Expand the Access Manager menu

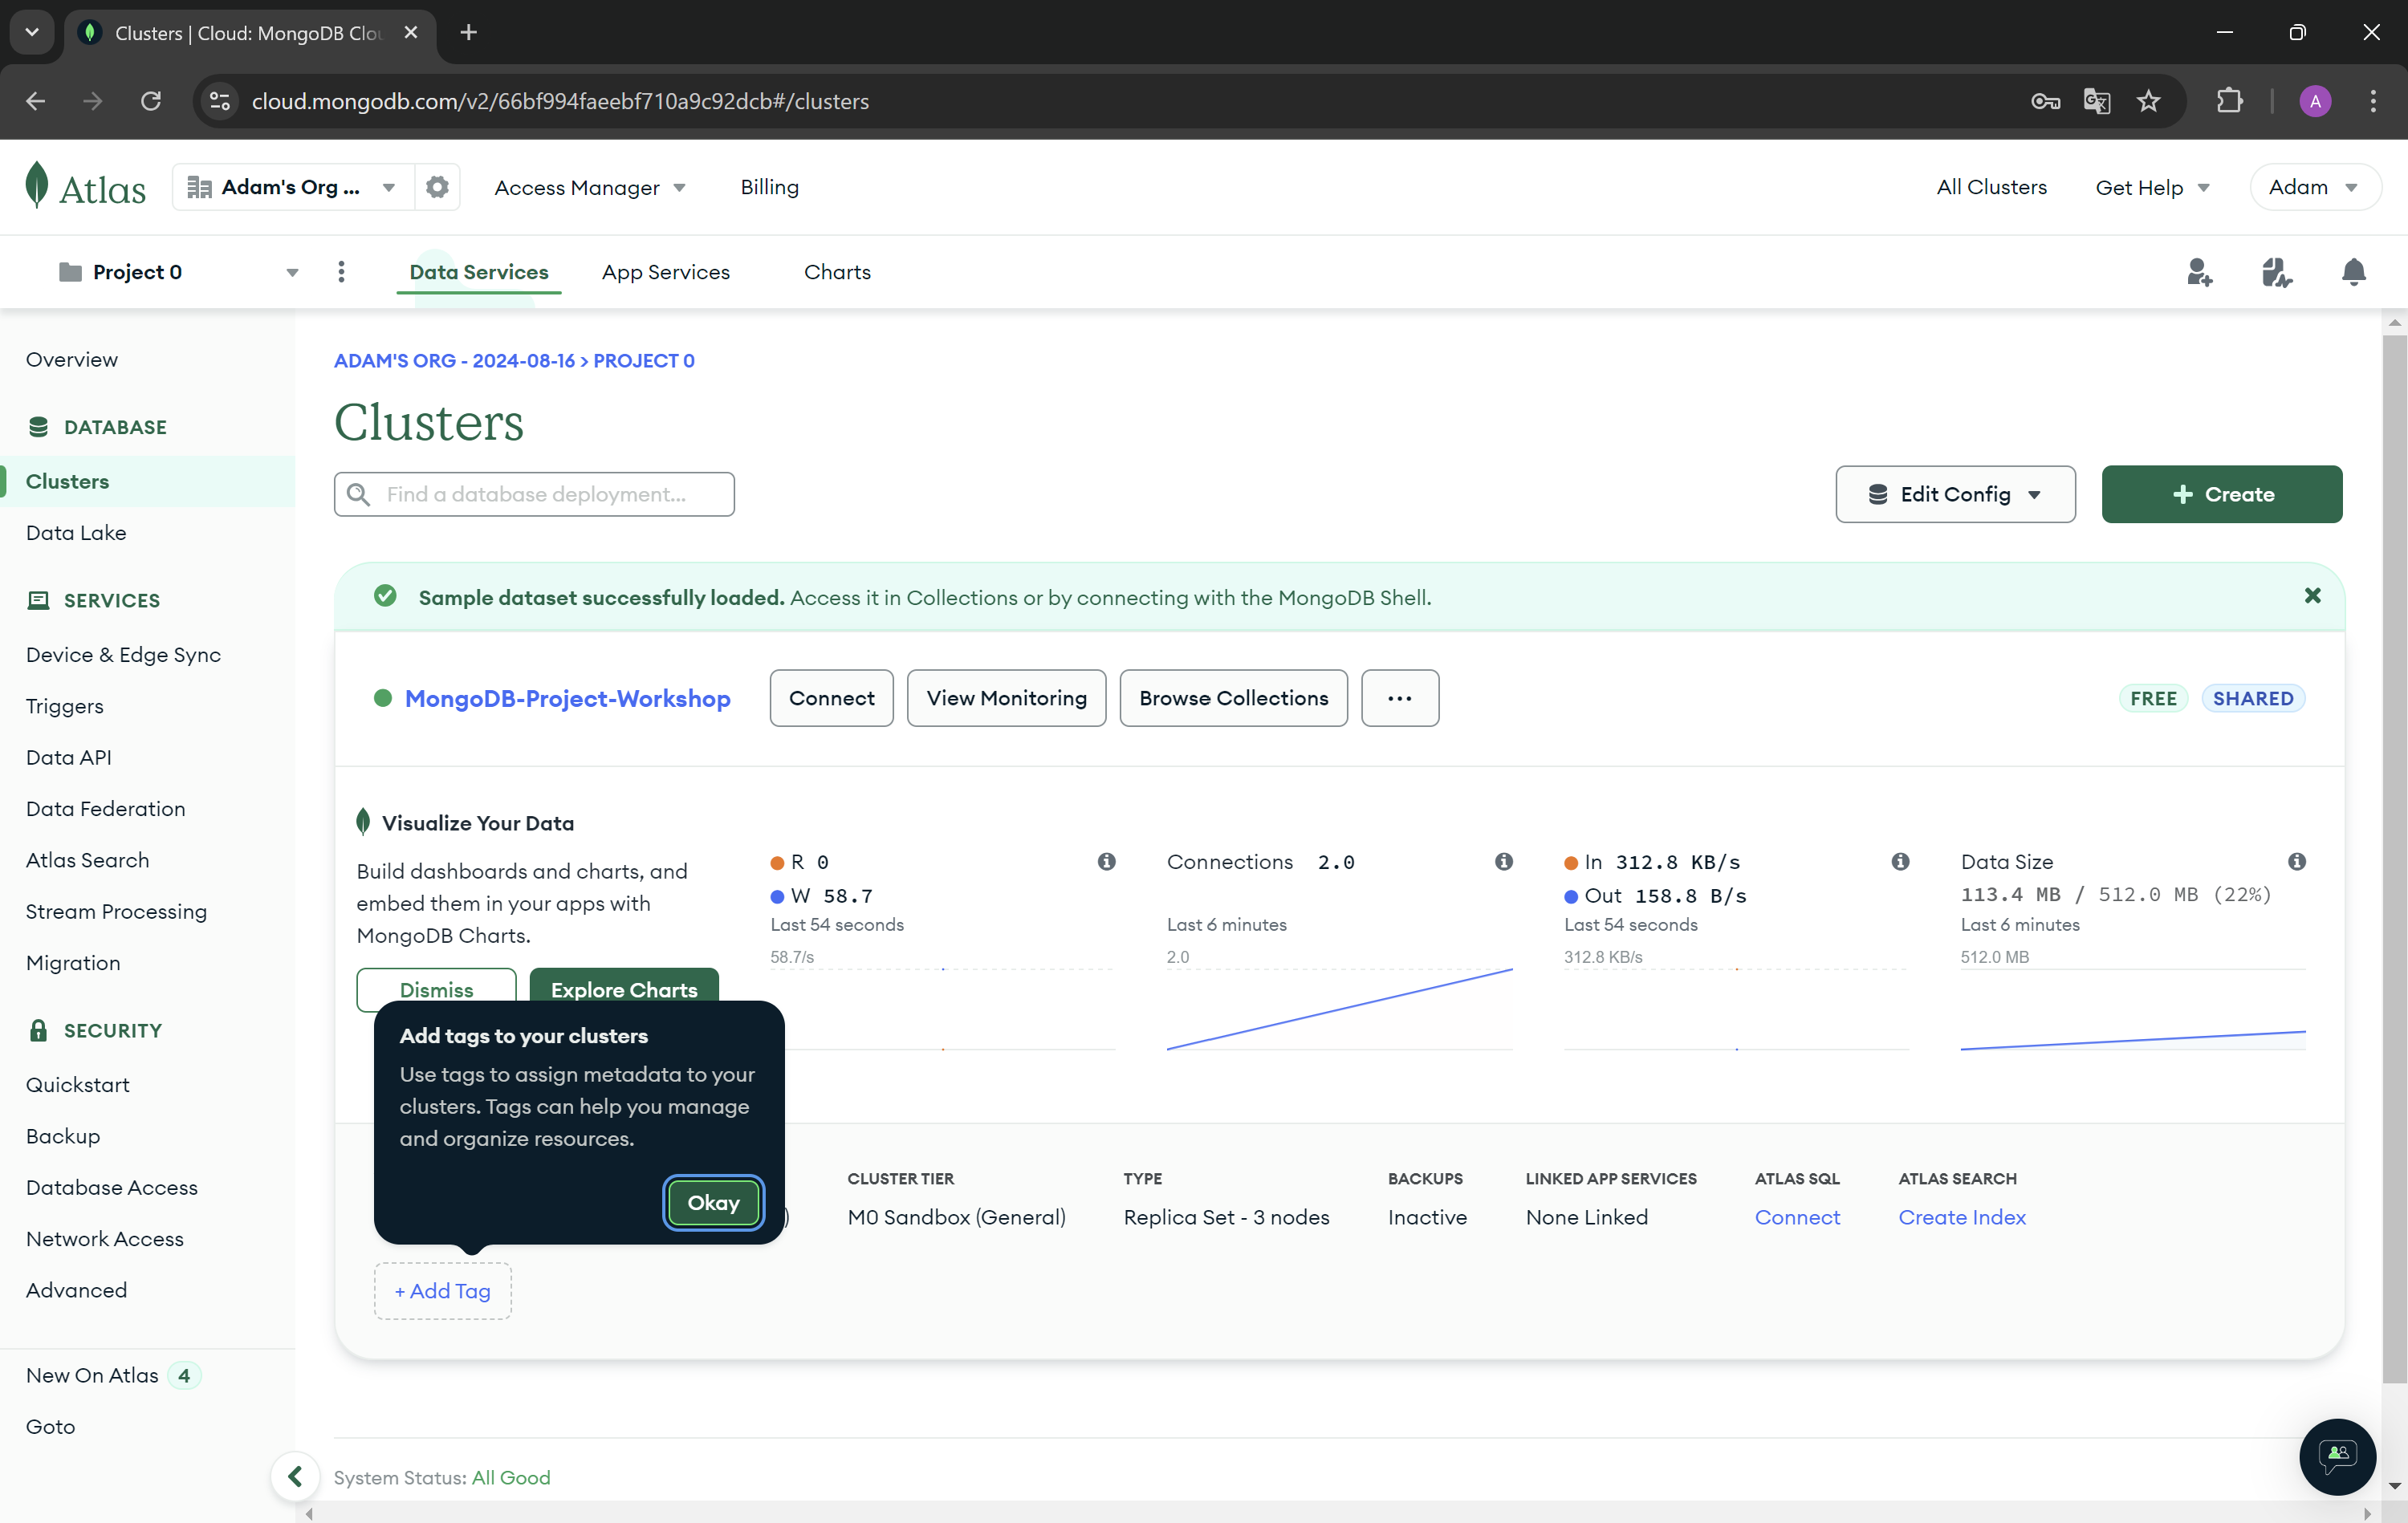pos(590,187)
